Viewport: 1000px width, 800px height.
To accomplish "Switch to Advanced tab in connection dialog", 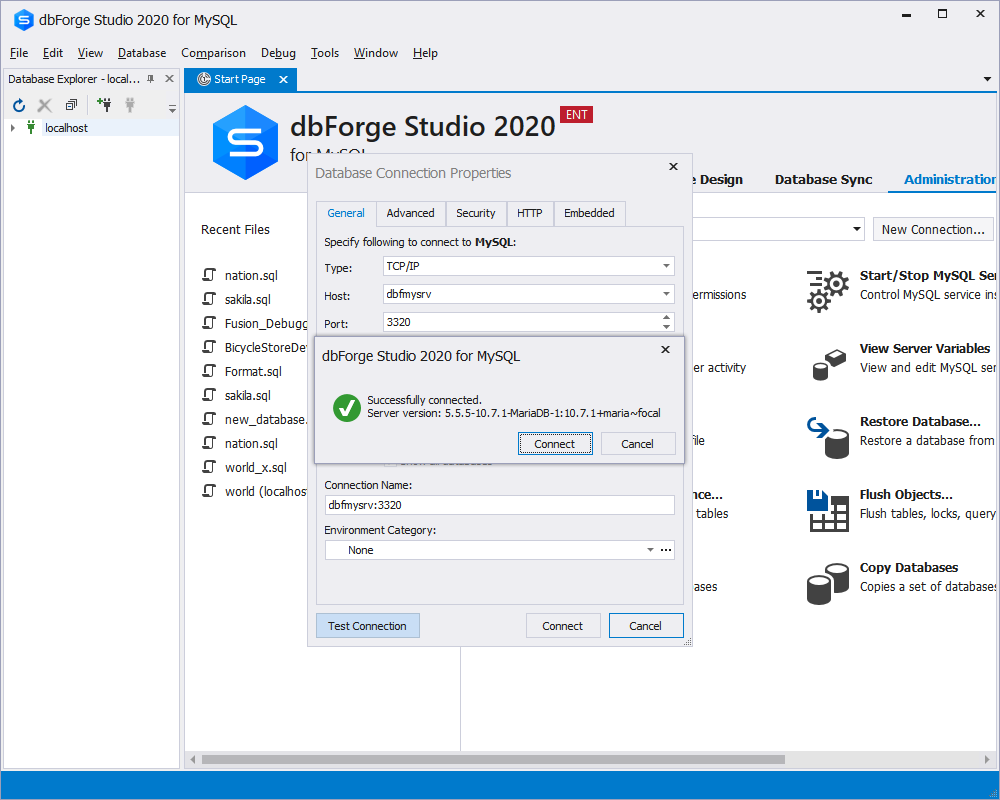I will (x=410, y=213).
